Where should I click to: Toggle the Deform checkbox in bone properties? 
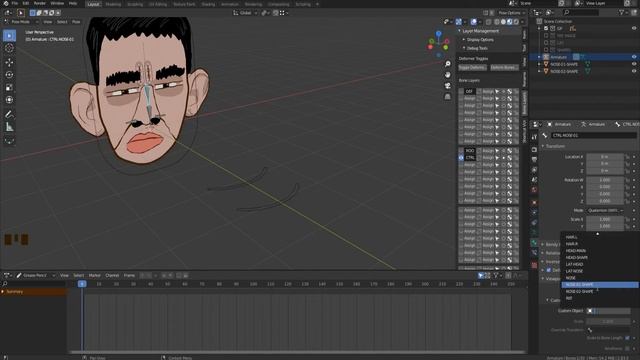(x=549, y=270)
